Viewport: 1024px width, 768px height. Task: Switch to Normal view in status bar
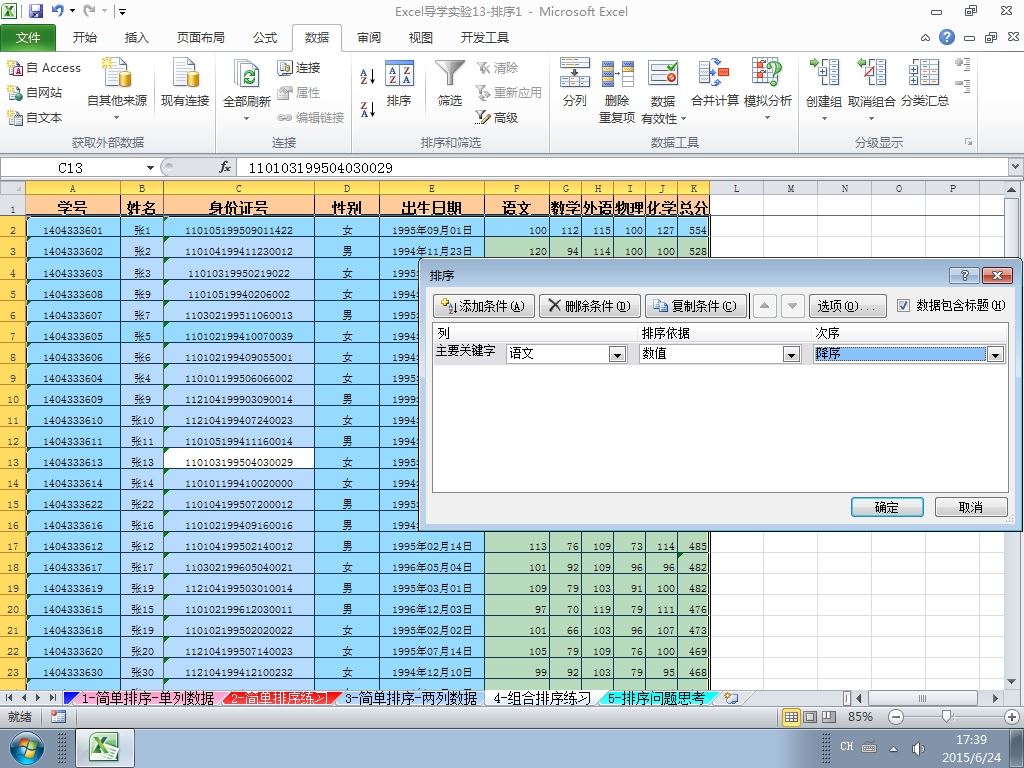pyautogui.click(x=792, y=717)
